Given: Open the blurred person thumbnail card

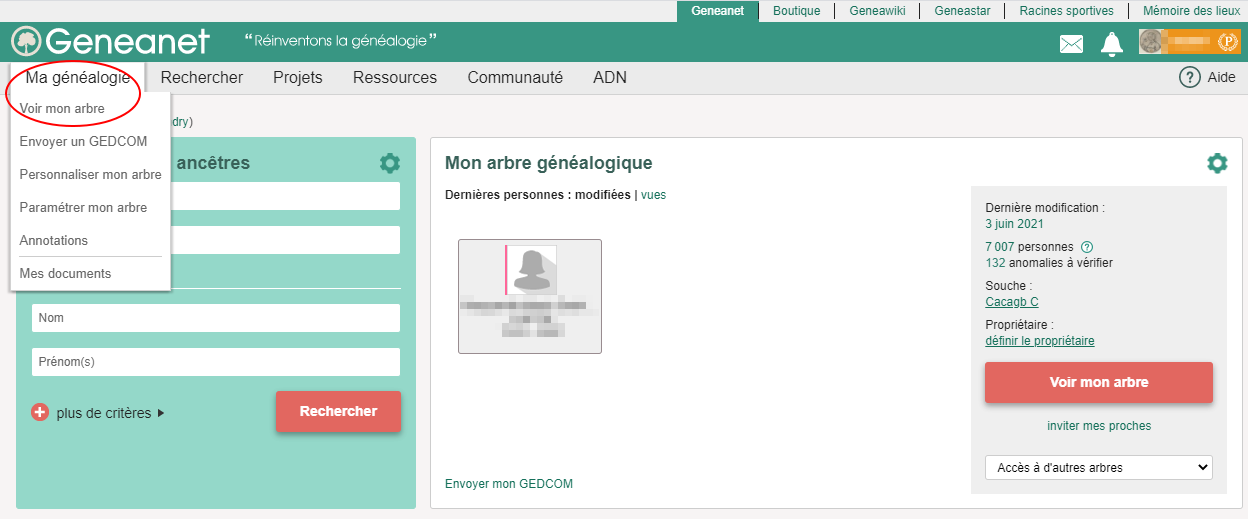Looking at the screenshot, I should click(x=529, y=296).
